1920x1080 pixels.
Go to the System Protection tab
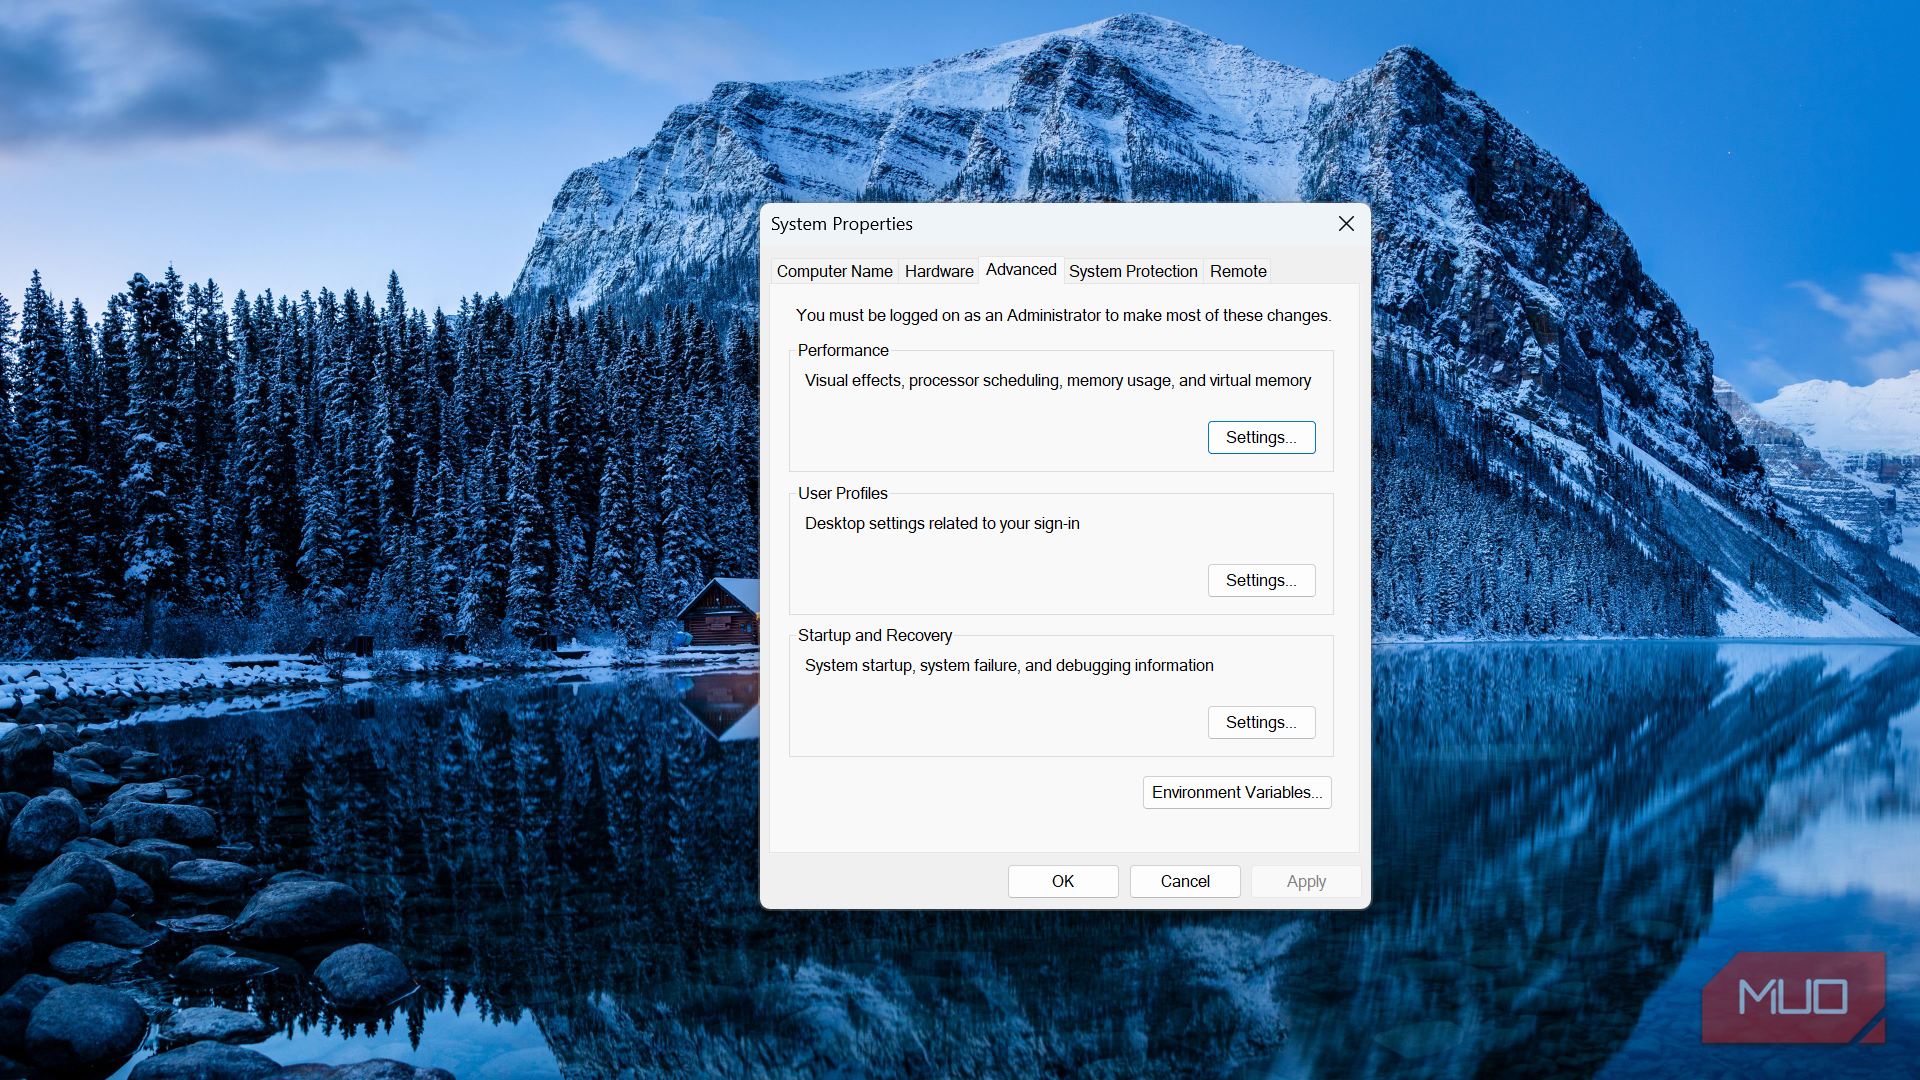[x=1133, y=271]
